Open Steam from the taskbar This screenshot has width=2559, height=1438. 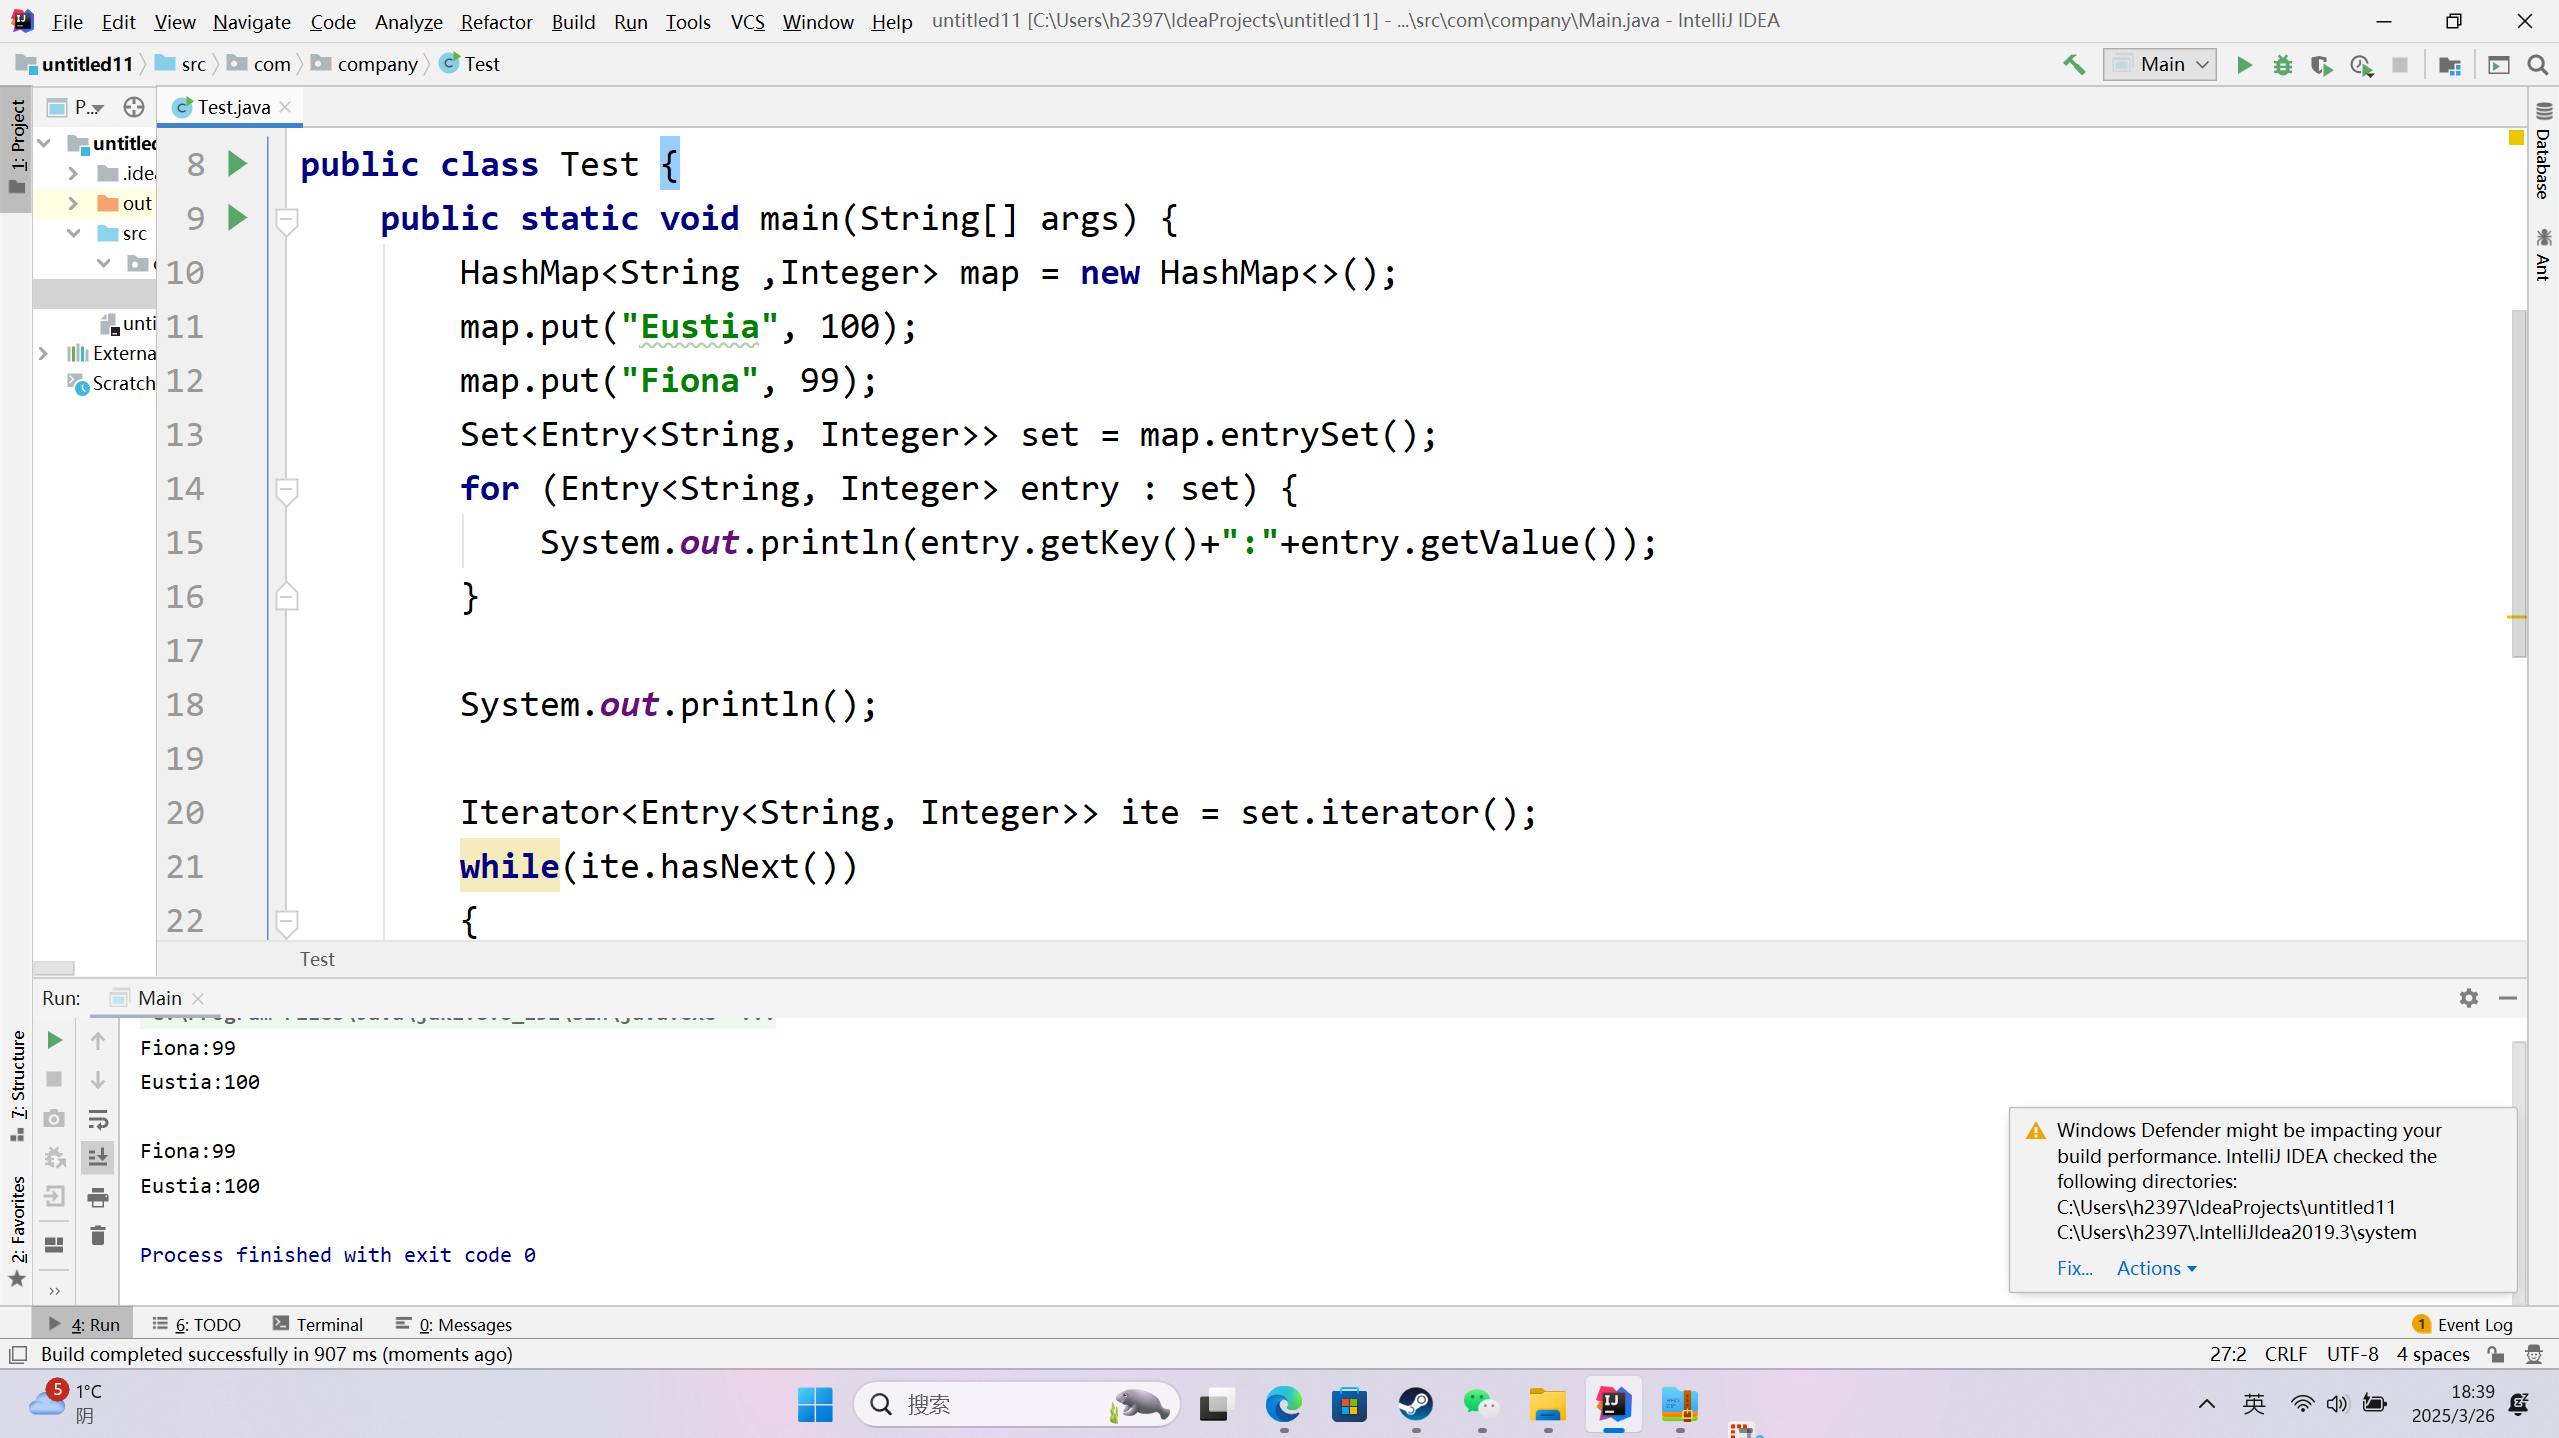click(1415, 1404)
